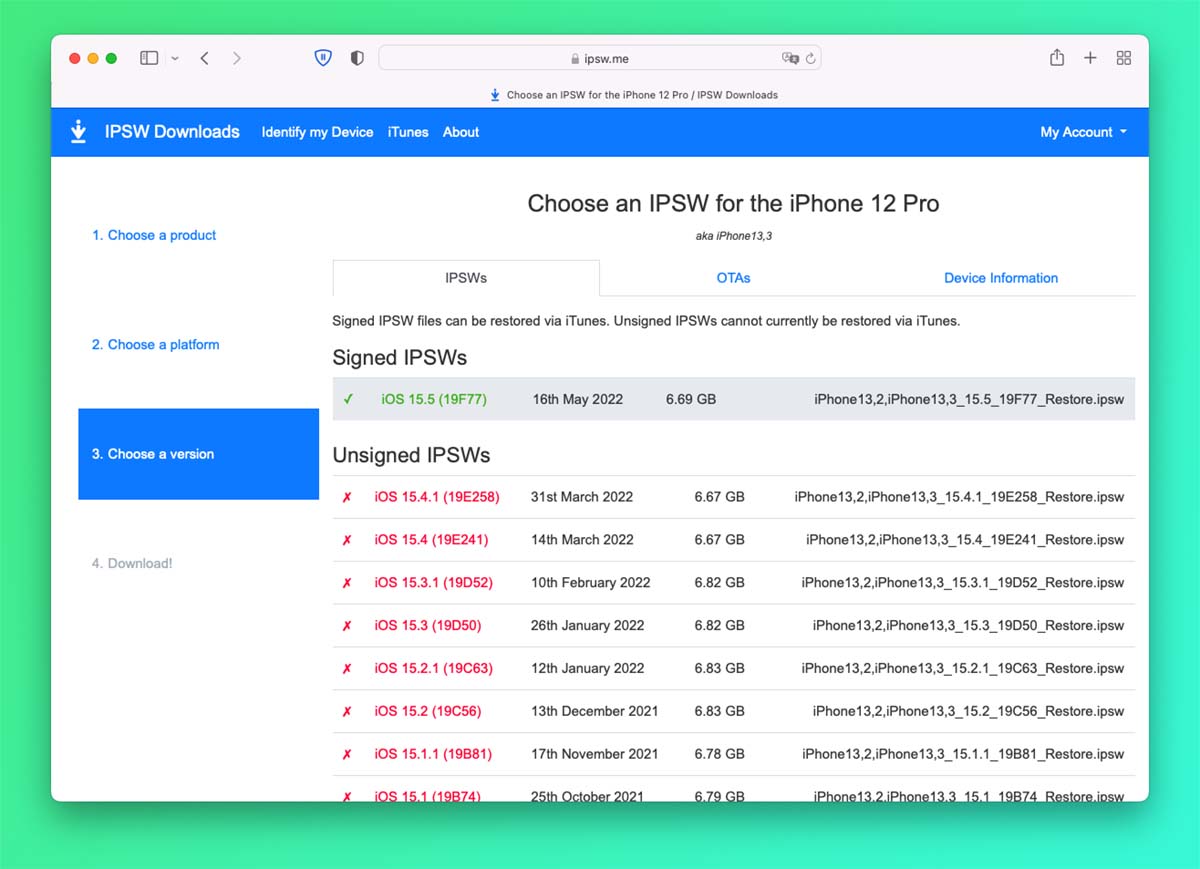Click the 14th March 2022 date
The width and height of the screenshot is (1200, 869).
click(x=582, y=540)
